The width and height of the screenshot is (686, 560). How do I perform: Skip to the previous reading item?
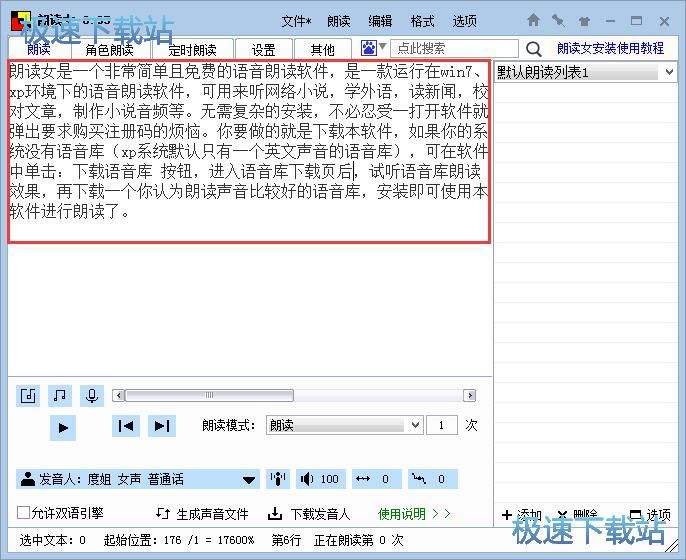click(126, 426)
